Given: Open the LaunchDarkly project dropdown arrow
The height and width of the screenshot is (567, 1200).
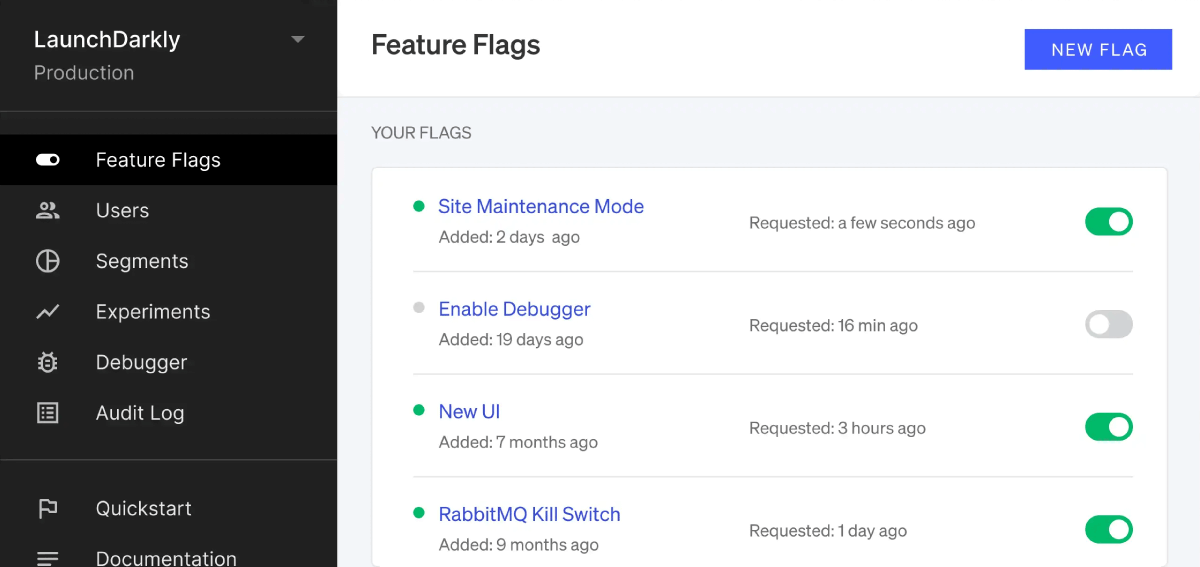Looking at the screenshot, I should (x=297, y=40).
